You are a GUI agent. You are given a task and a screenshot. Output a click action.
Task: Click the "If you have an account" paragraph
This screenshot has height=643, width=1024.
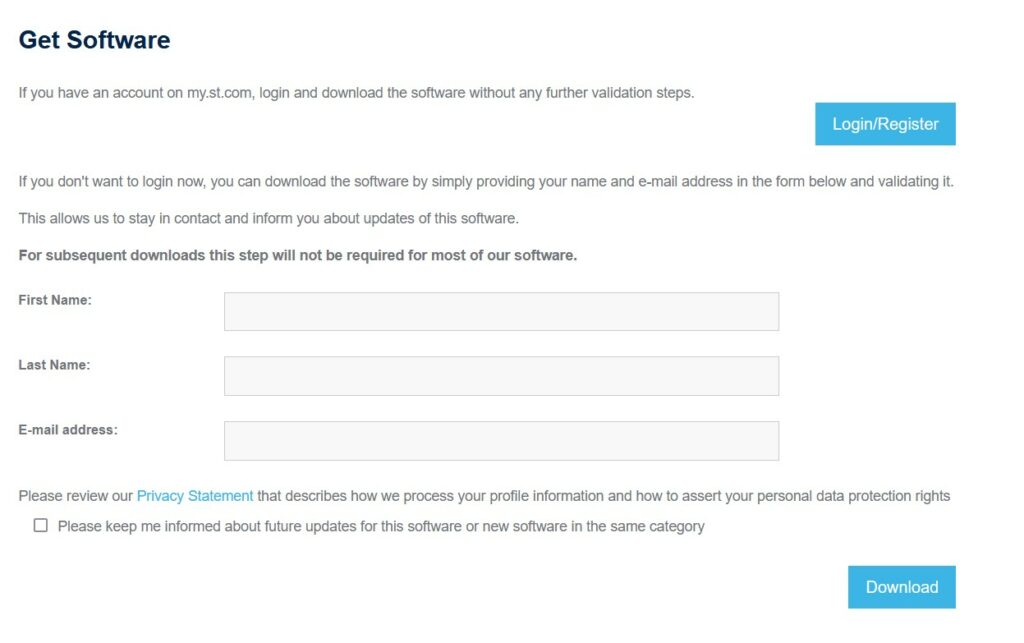pyautogui.click(x=356, y=93)
